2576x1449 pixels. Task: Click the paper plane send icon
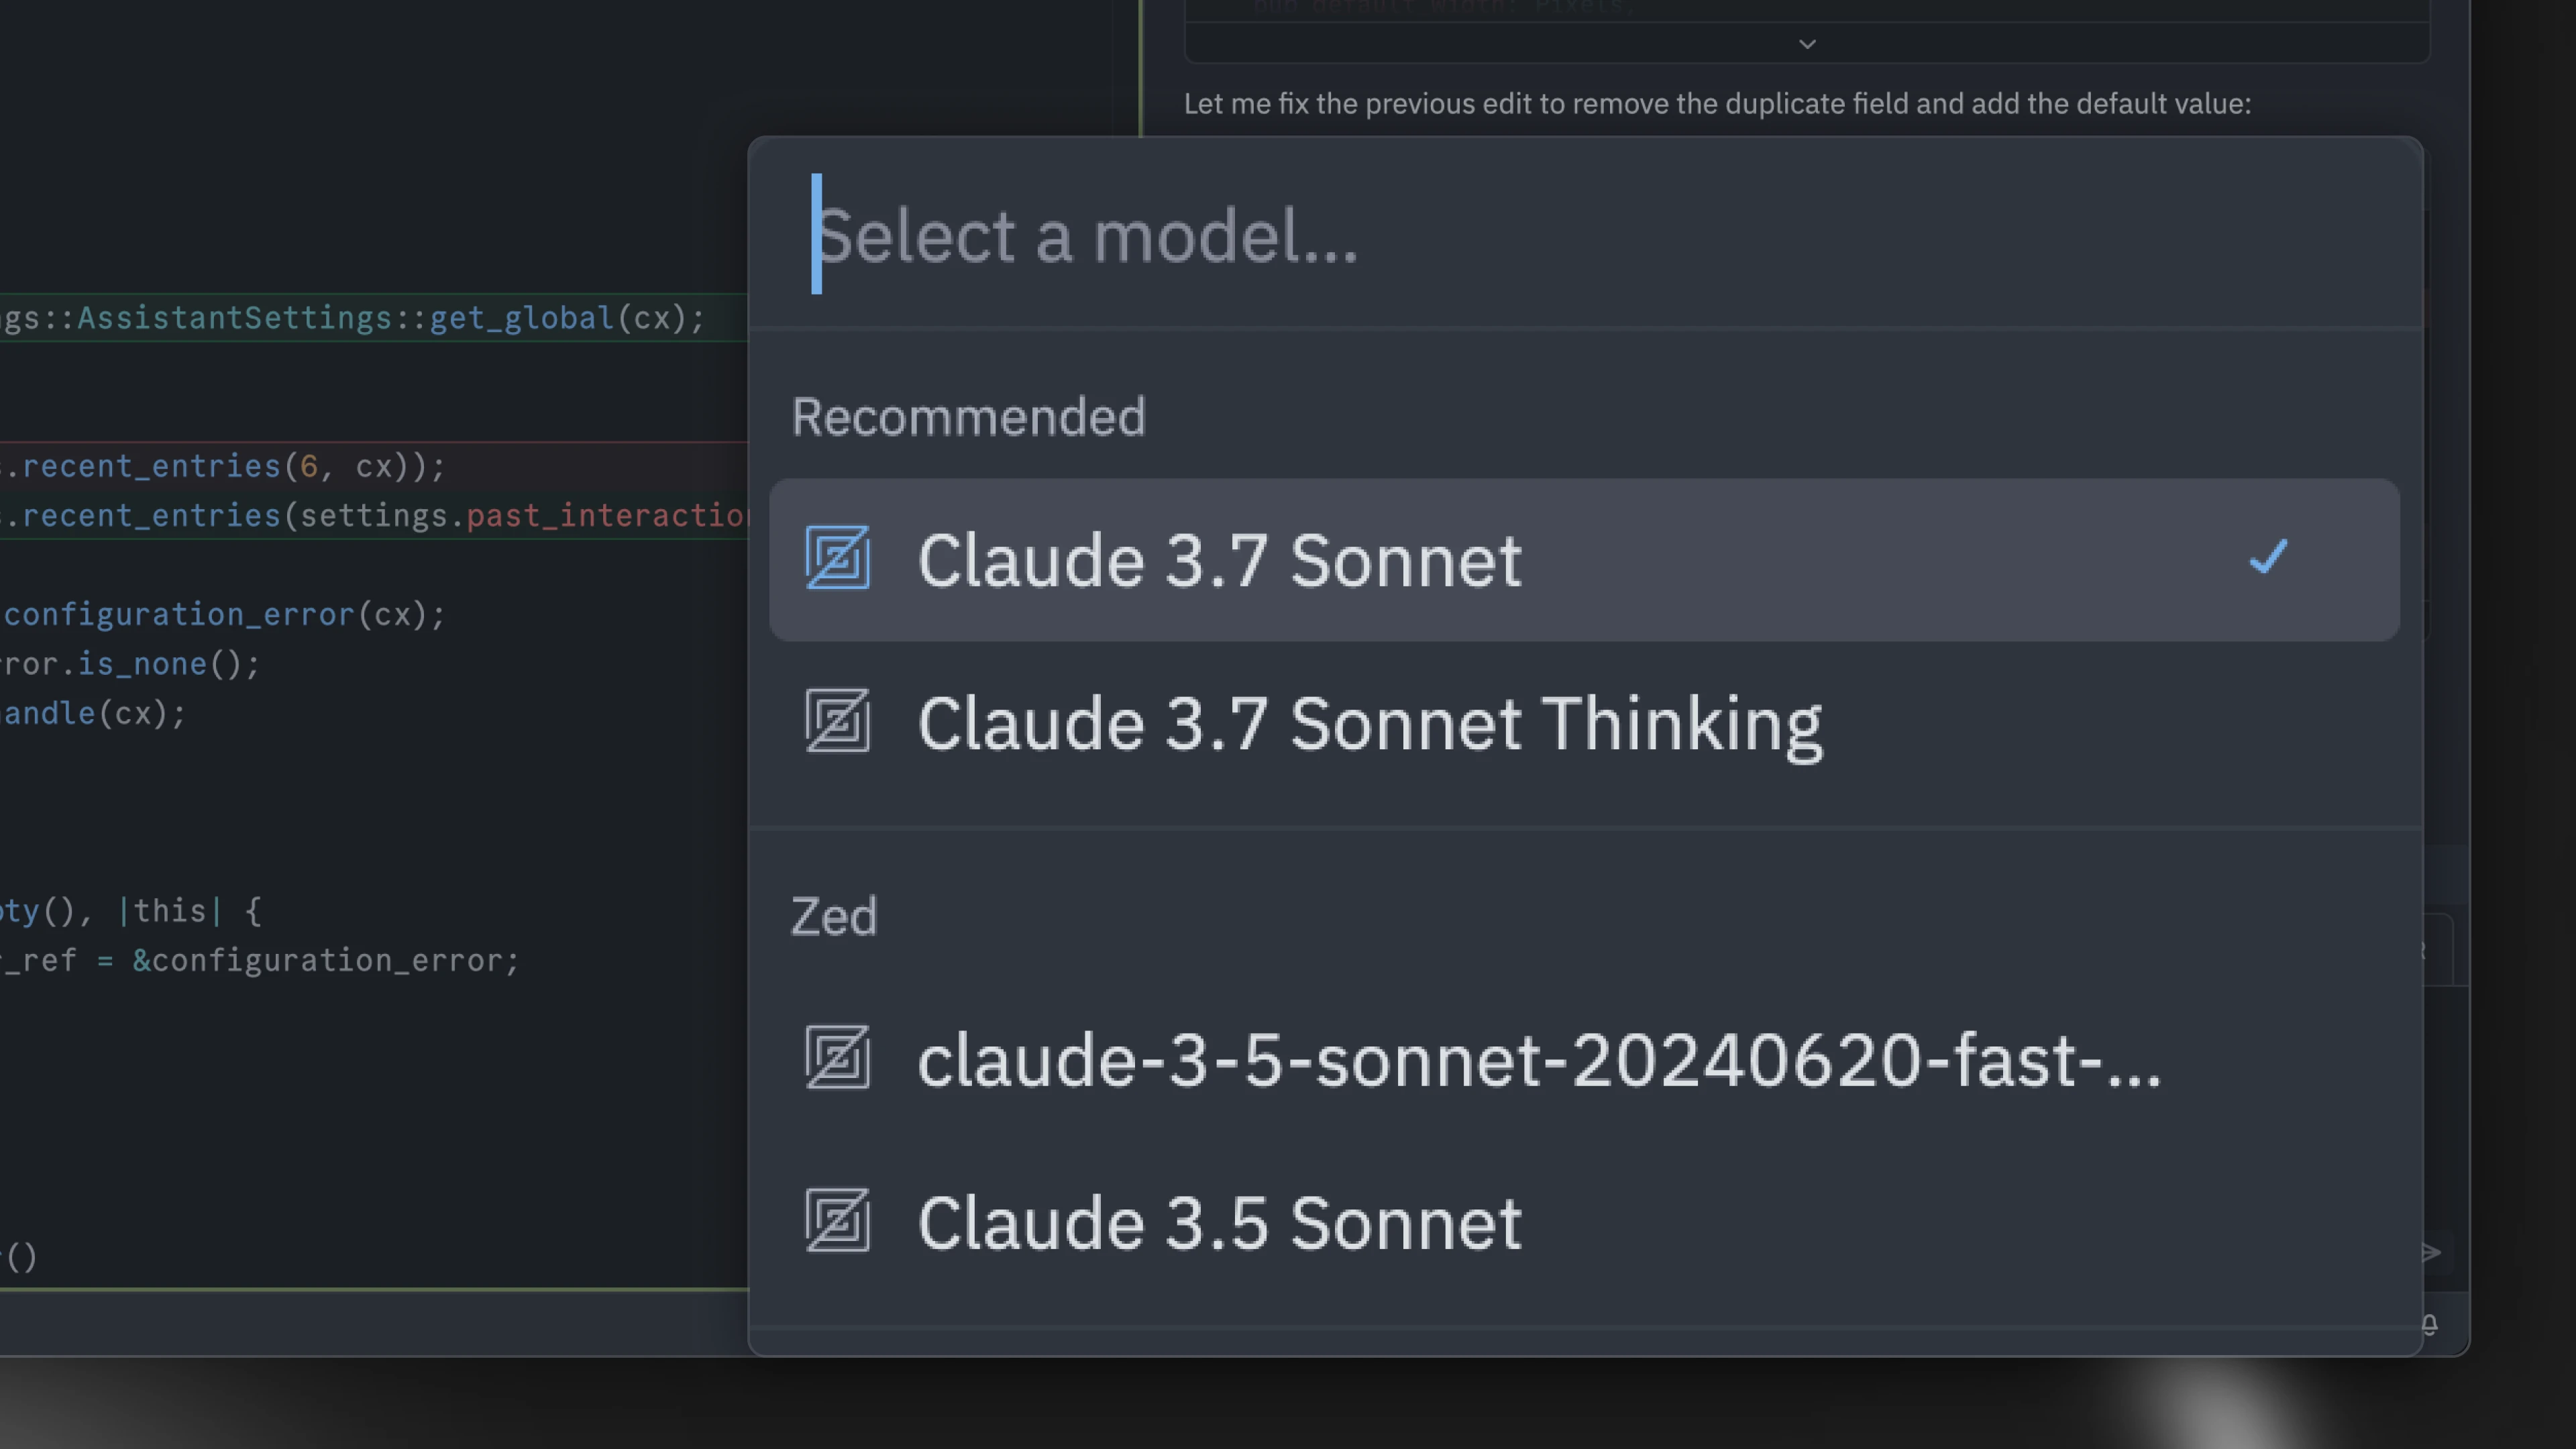click(2432, 1252)
